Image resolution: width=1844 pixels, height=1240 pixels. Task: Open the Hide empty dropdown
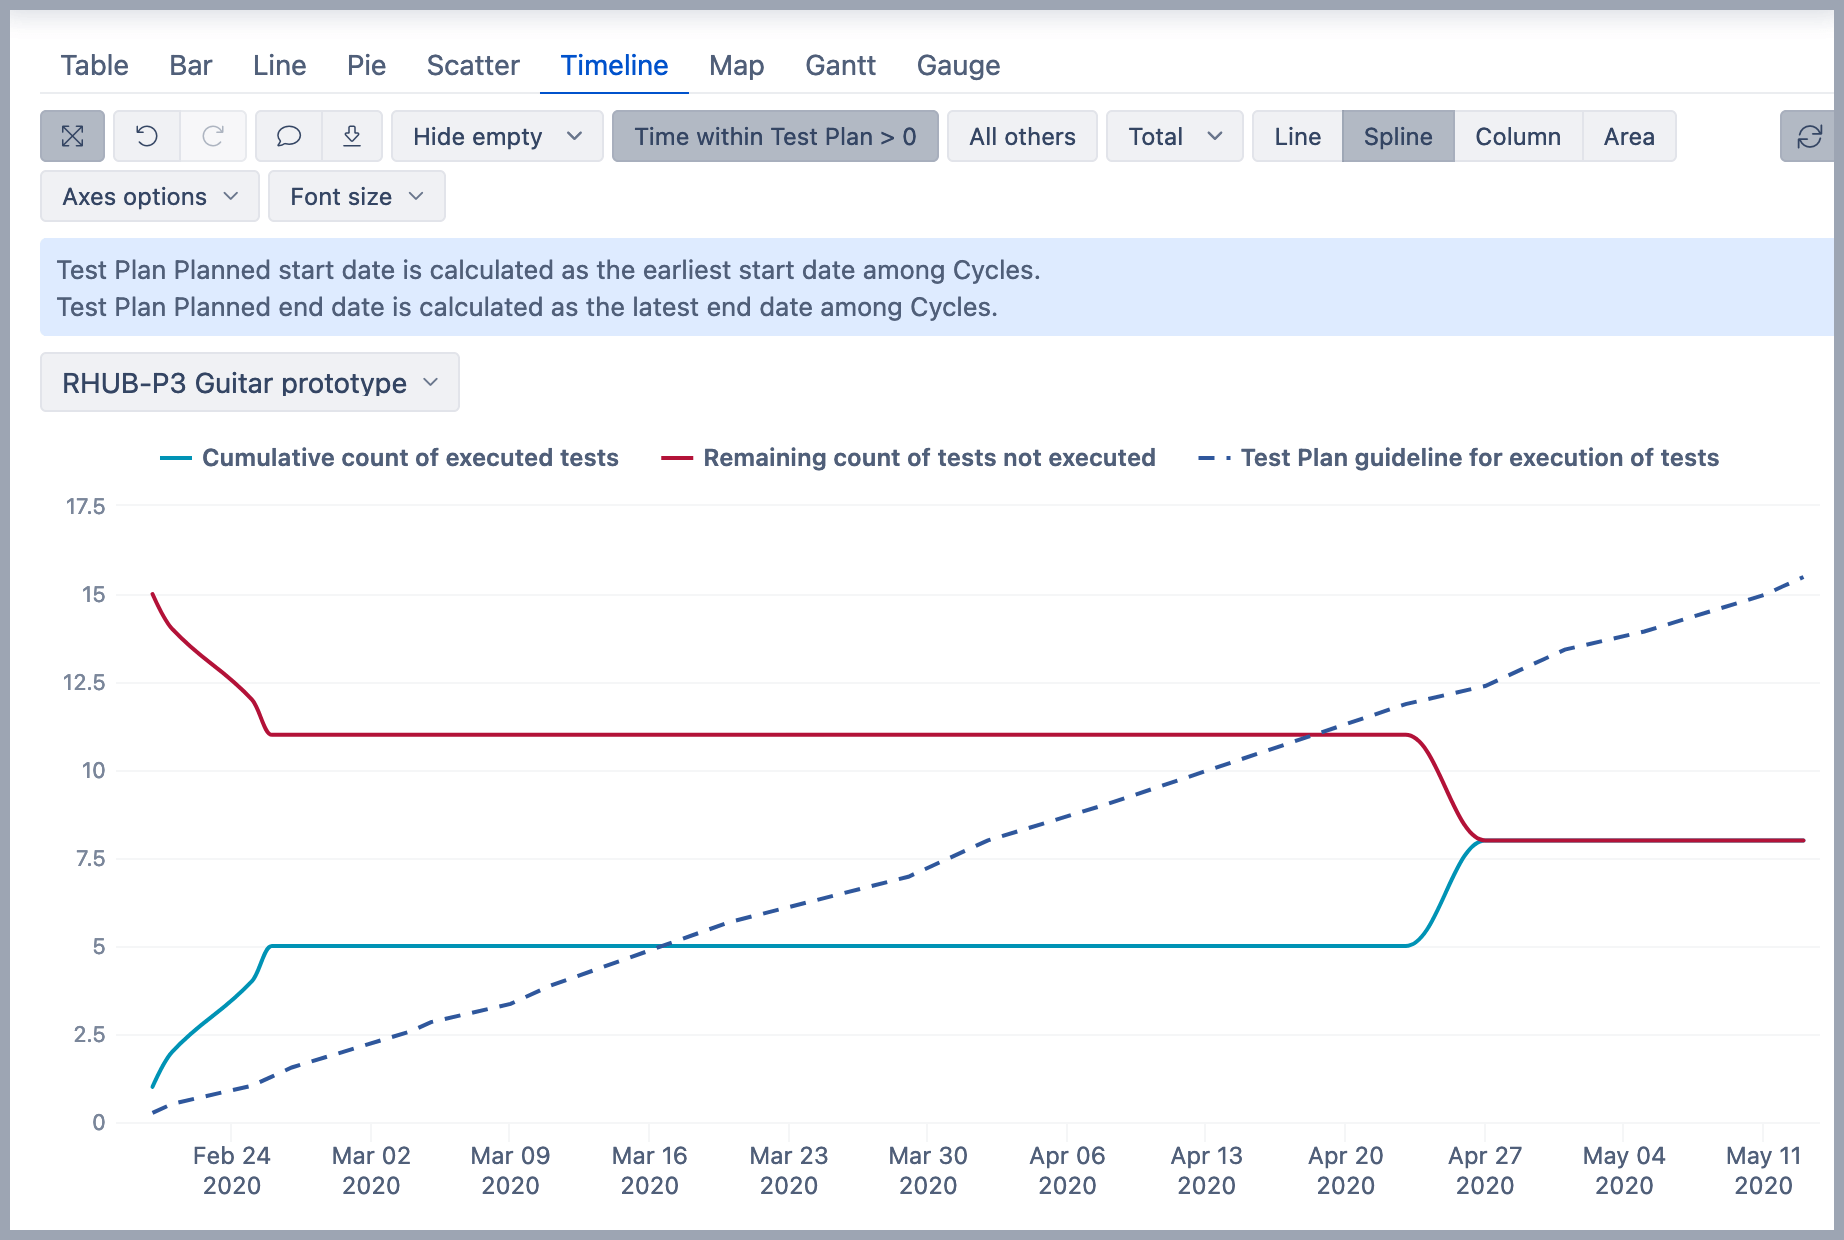(x=497, y=136)
